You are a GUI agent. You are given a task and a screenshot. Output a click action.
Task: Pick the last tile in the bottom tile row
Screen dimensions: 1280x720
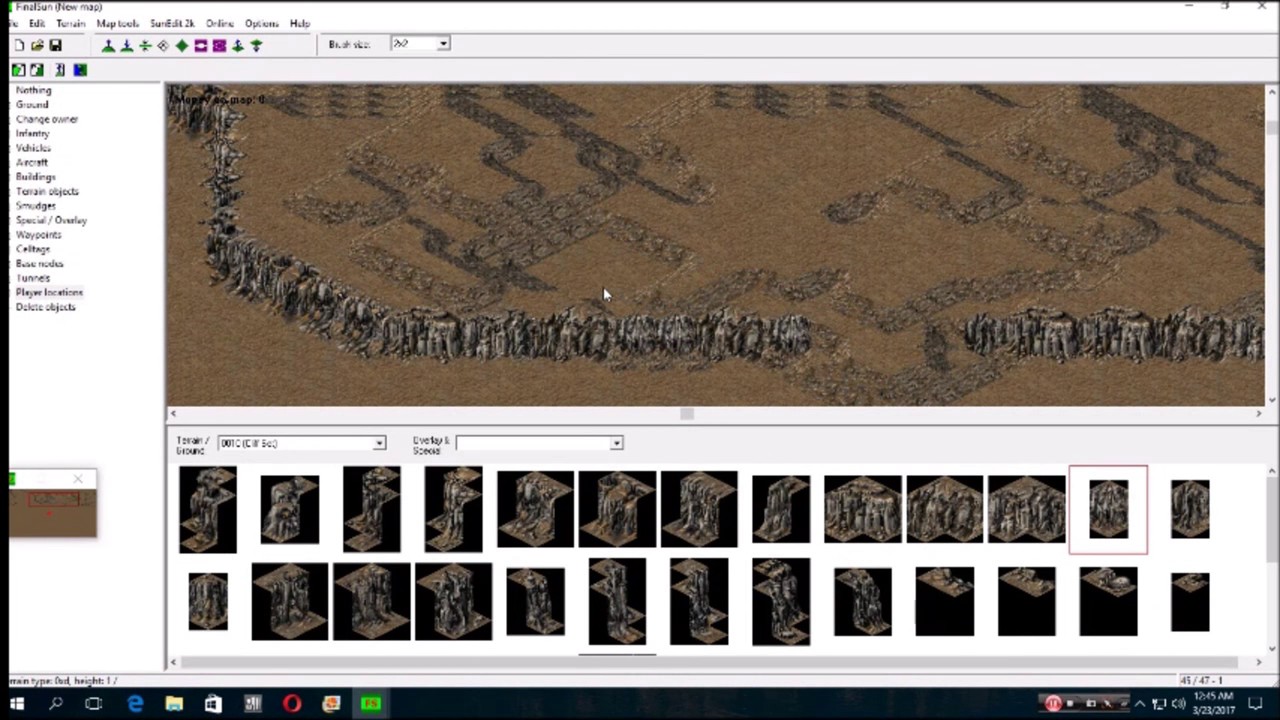pos(1190,601)
